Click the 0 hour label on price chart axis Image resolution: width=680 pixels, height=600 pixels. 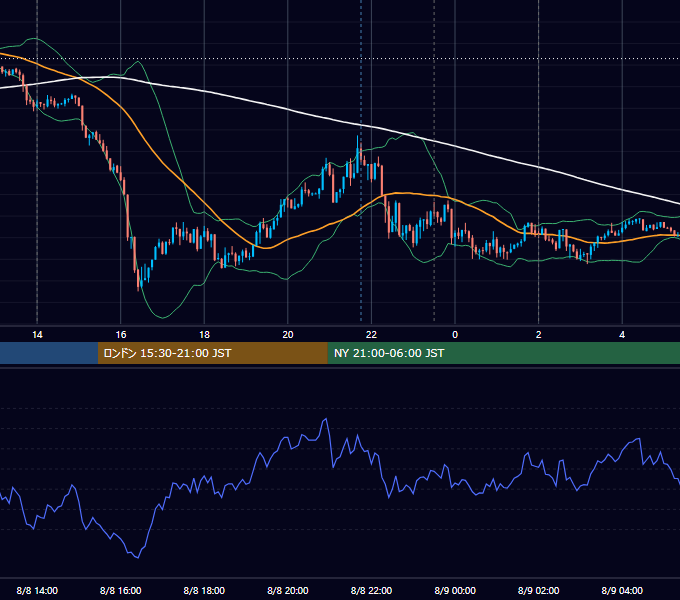(455, 335)
